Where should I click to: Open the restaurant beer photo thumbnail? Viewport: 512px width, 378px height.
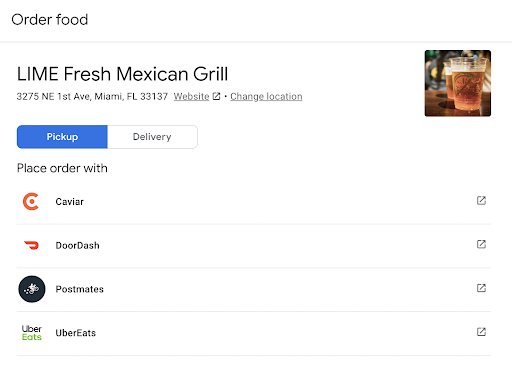(x=458, y=83)
